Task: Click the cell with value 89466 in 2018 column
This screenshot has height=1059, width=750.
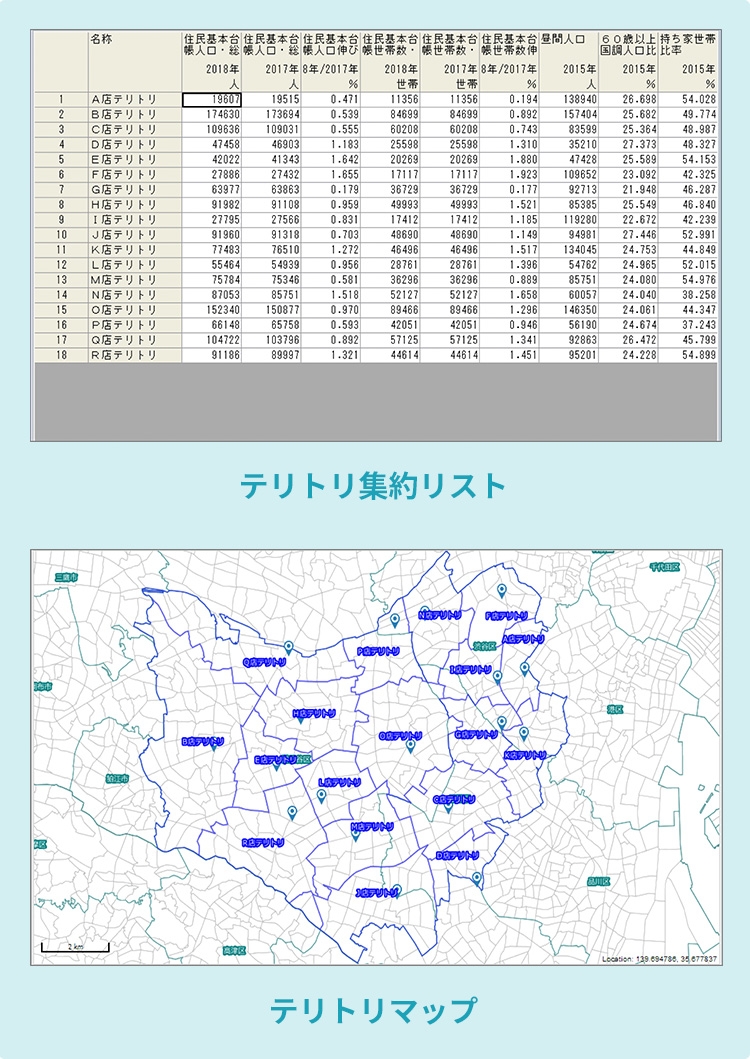Action: [390, 310]
